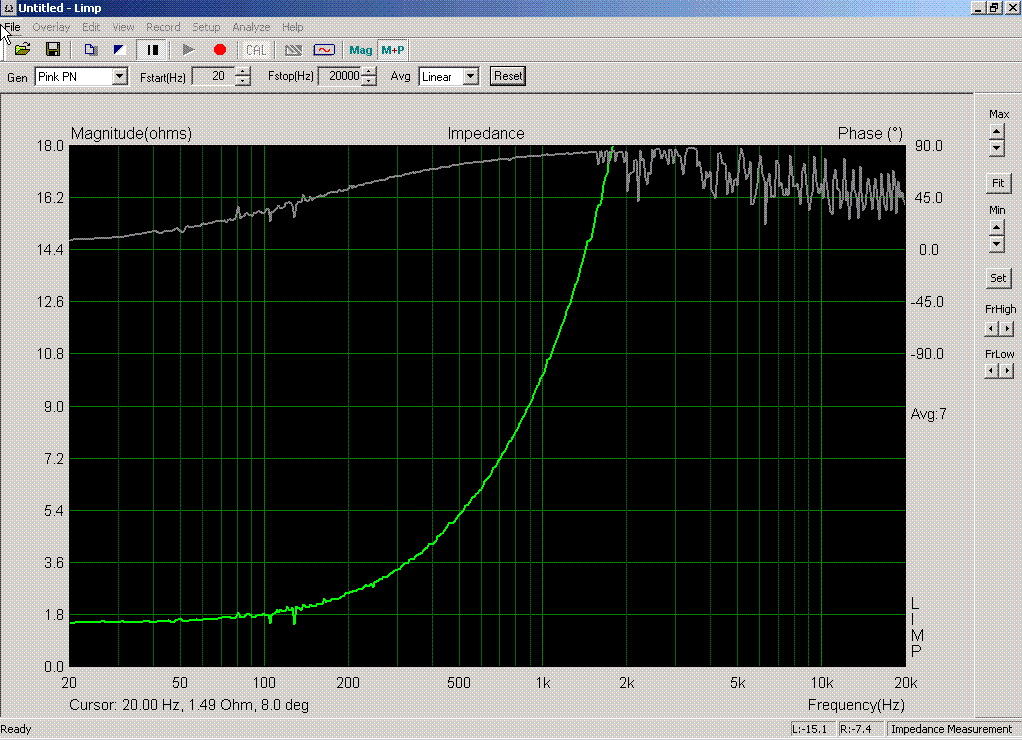Image resolution: width=1022 pixels, height=740 pixels.
Task: Click the Fstart(Hz) value field
Action: click(x=214, y=76)
